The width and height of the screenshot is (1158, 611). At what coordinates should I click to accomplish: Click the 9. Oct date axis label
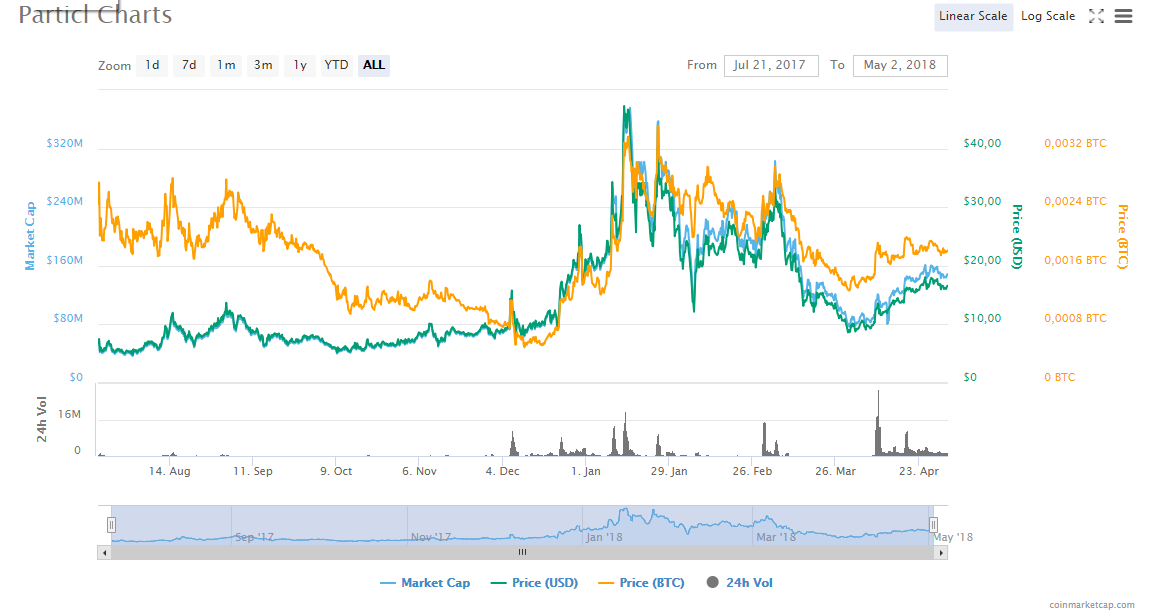click(x=336, y=471)
